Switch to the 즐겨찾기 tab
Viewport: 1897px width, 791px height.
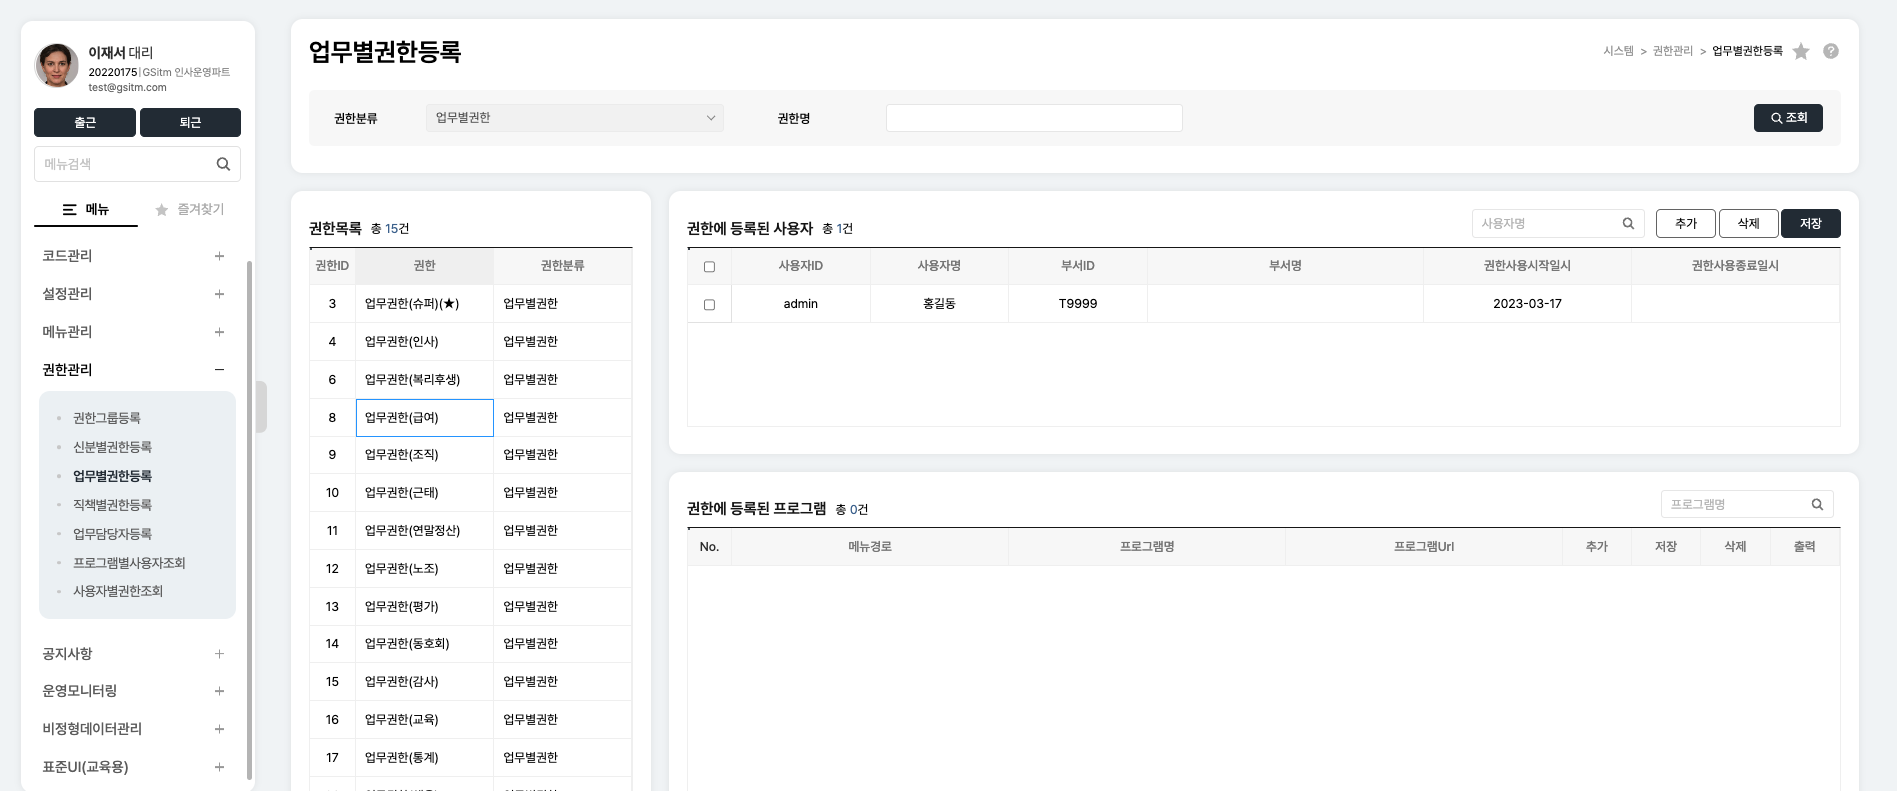(190, 210)
